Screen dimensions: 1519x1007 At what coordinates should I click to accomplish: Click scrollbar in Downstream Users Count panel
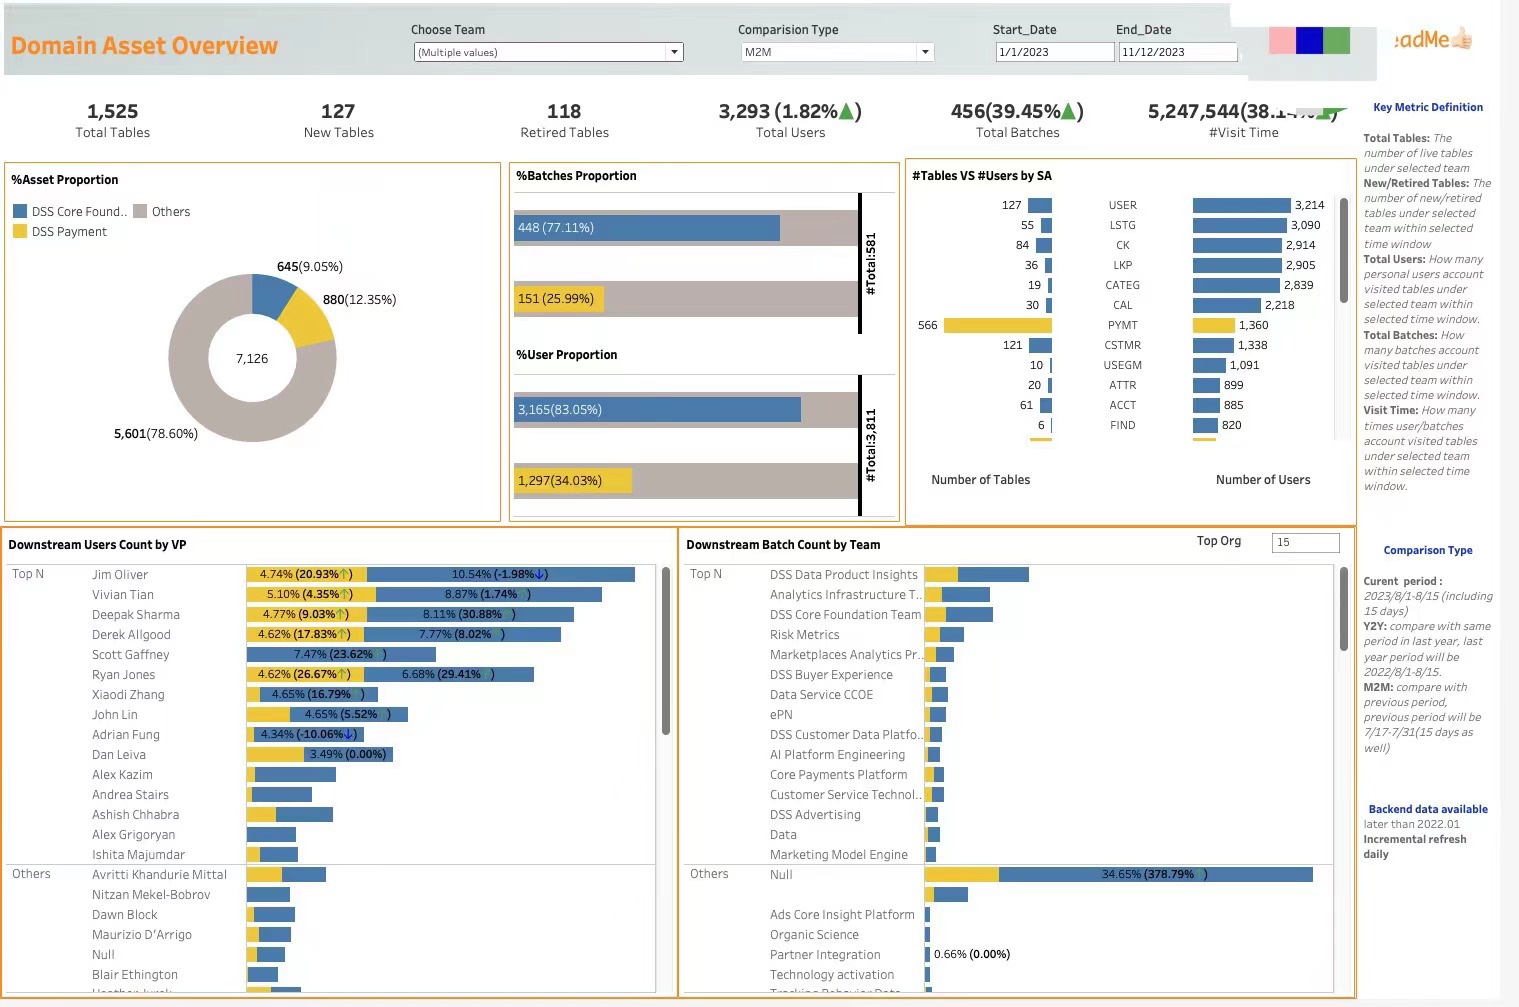click(665, 650)
